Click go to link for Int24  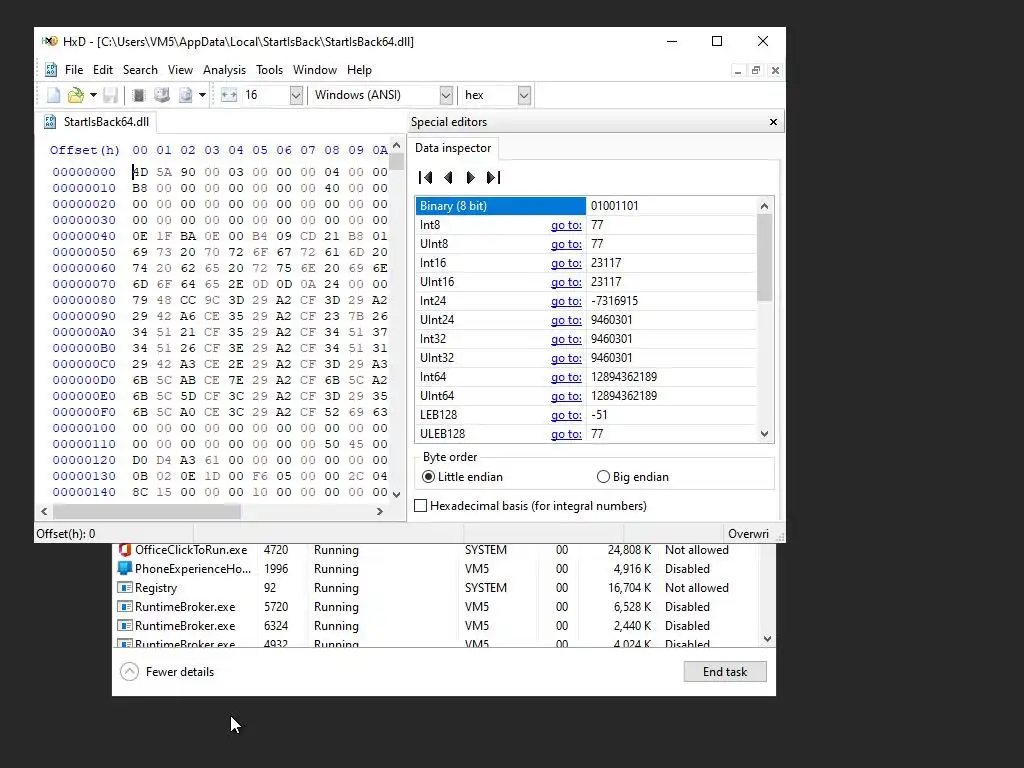pos(566,301)
